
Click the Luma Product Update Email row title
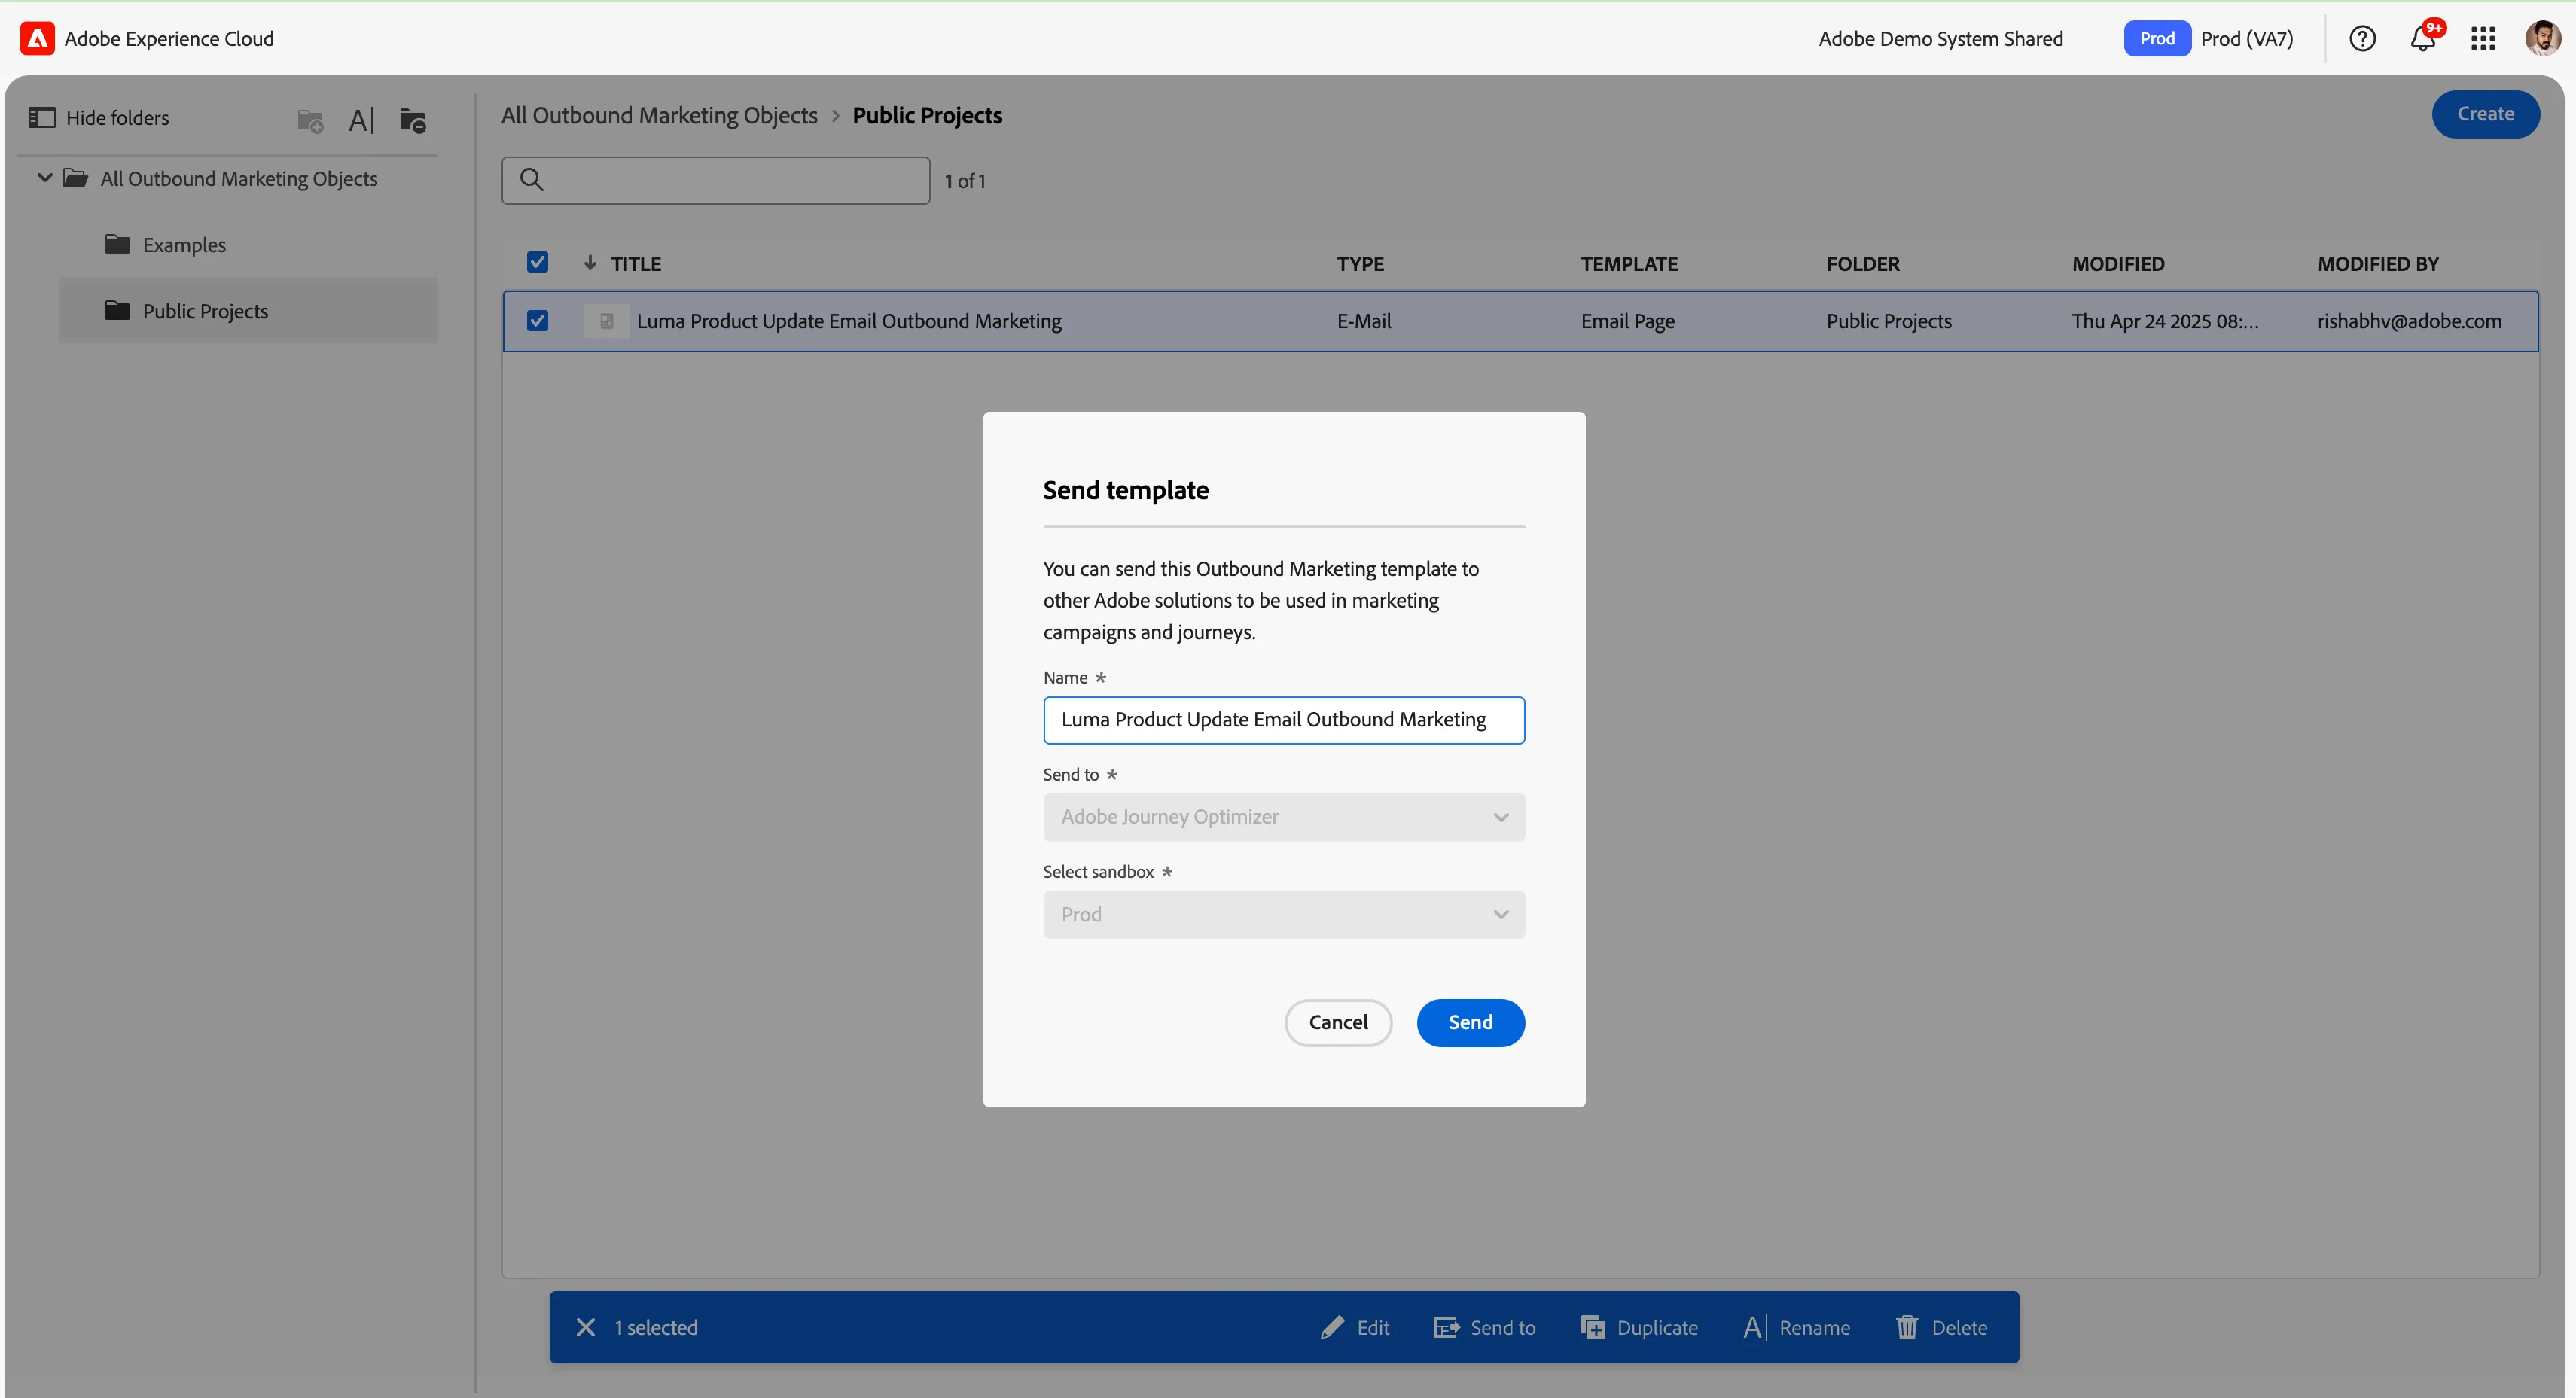tap(849, 321)
